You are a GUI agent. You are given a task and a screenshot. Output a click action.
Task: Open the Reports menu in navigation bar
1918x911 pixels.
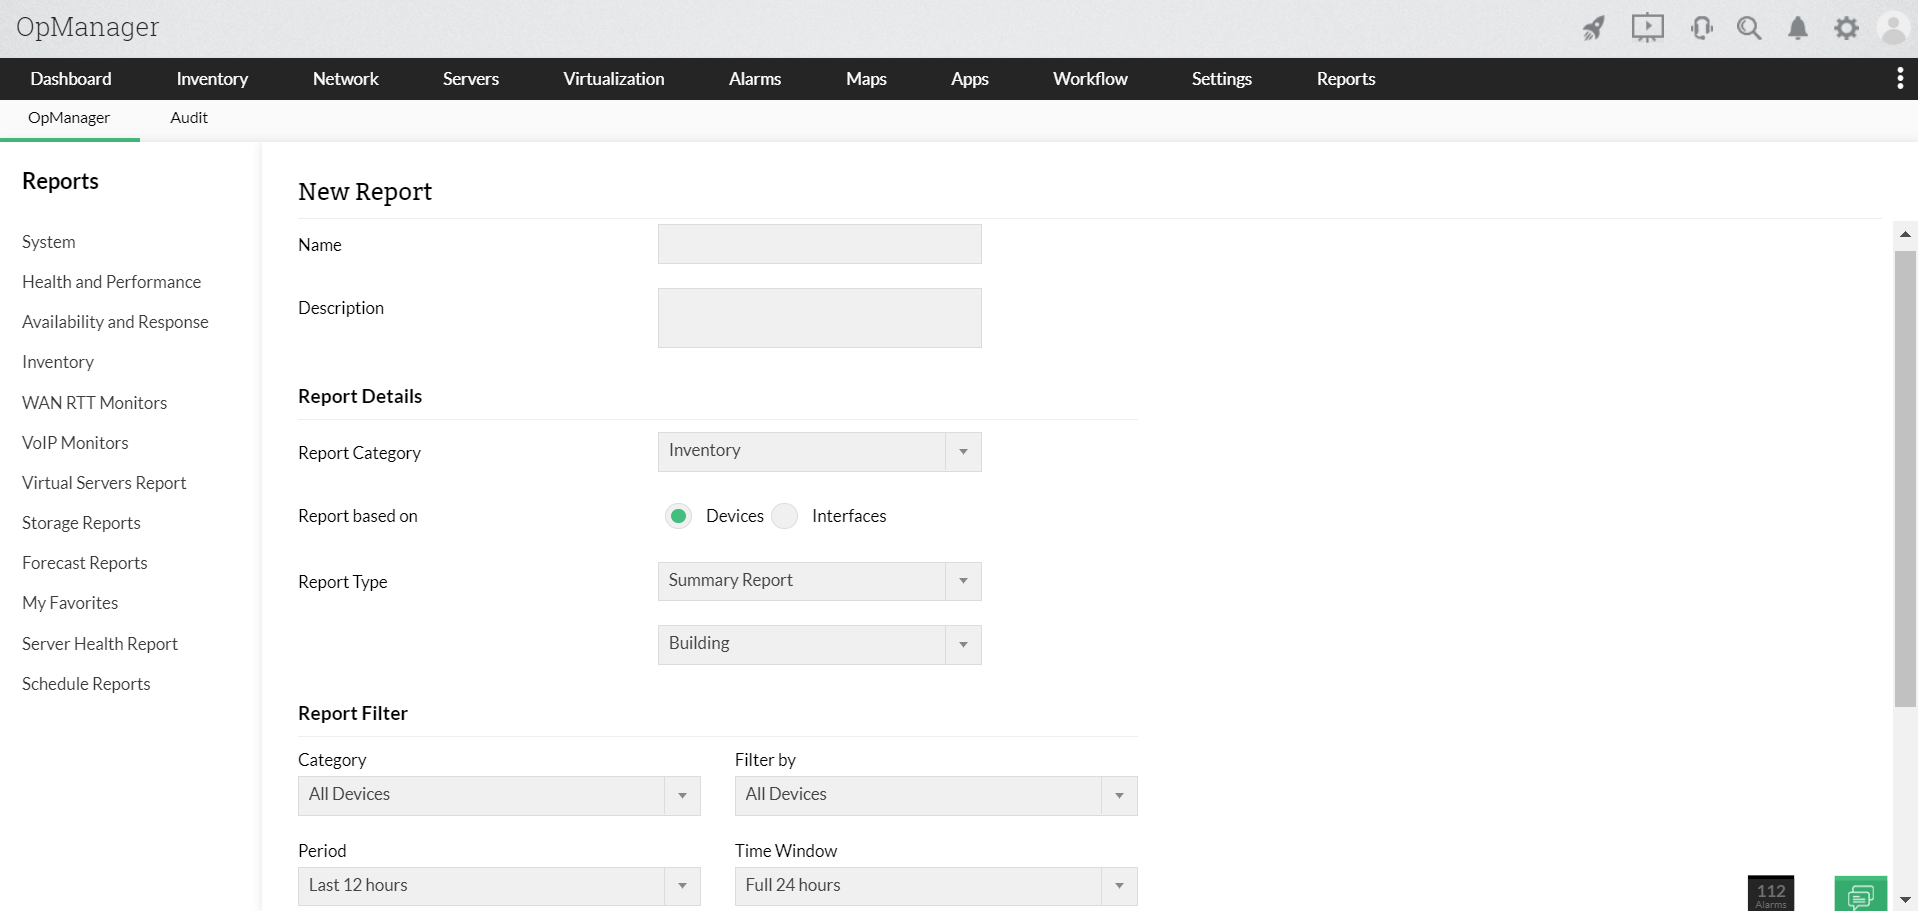point(1346,79)
